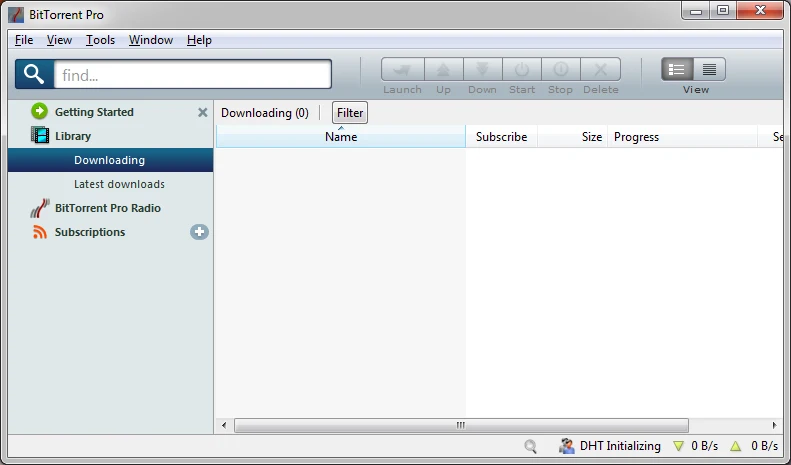Click the Filter button
The image size is (791, 465).
pos(350,112)
